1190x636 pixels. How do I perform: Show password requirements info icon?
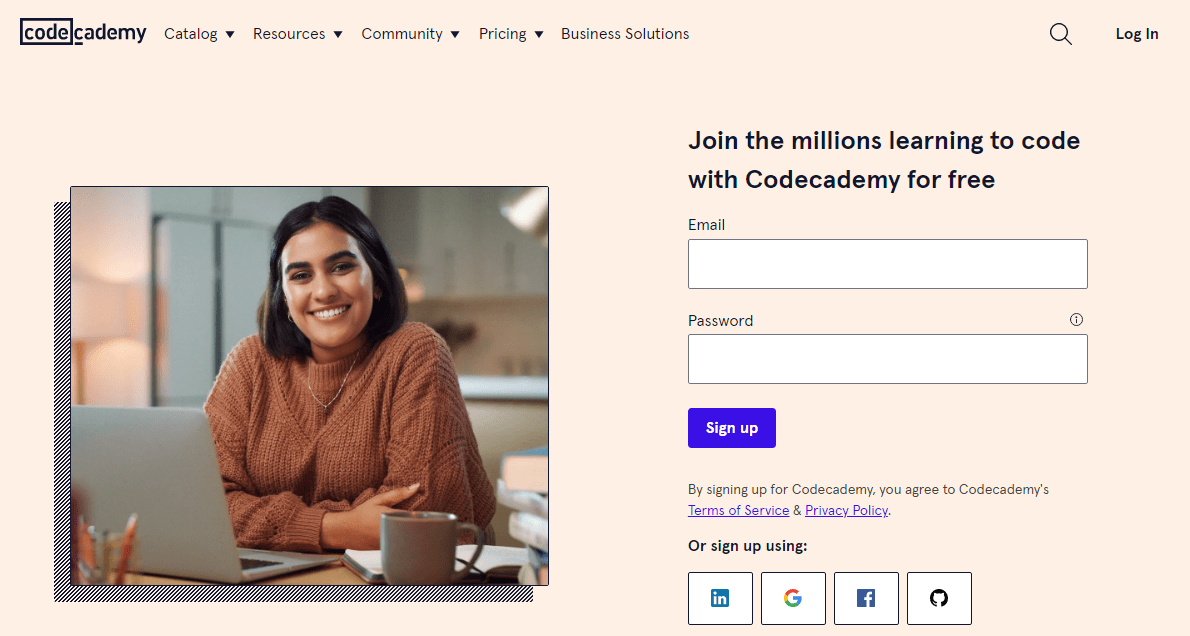click(1076, 320)
